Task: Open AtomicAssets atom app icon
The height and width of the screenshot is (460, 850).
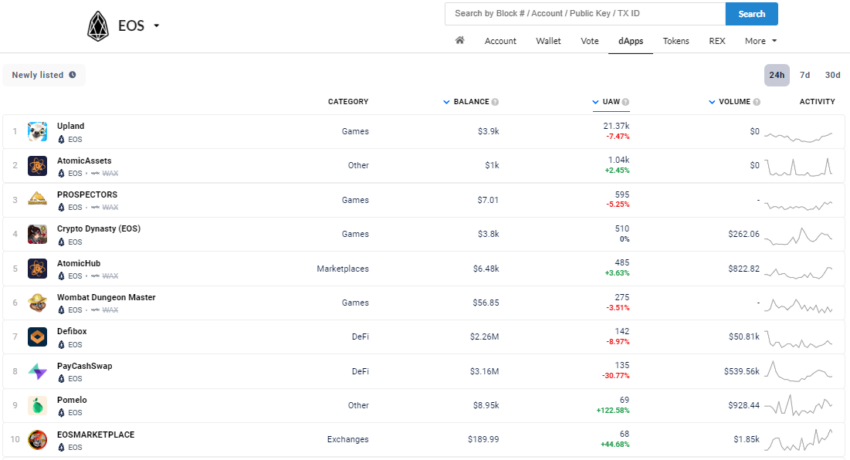Action: tap(37, 166)
